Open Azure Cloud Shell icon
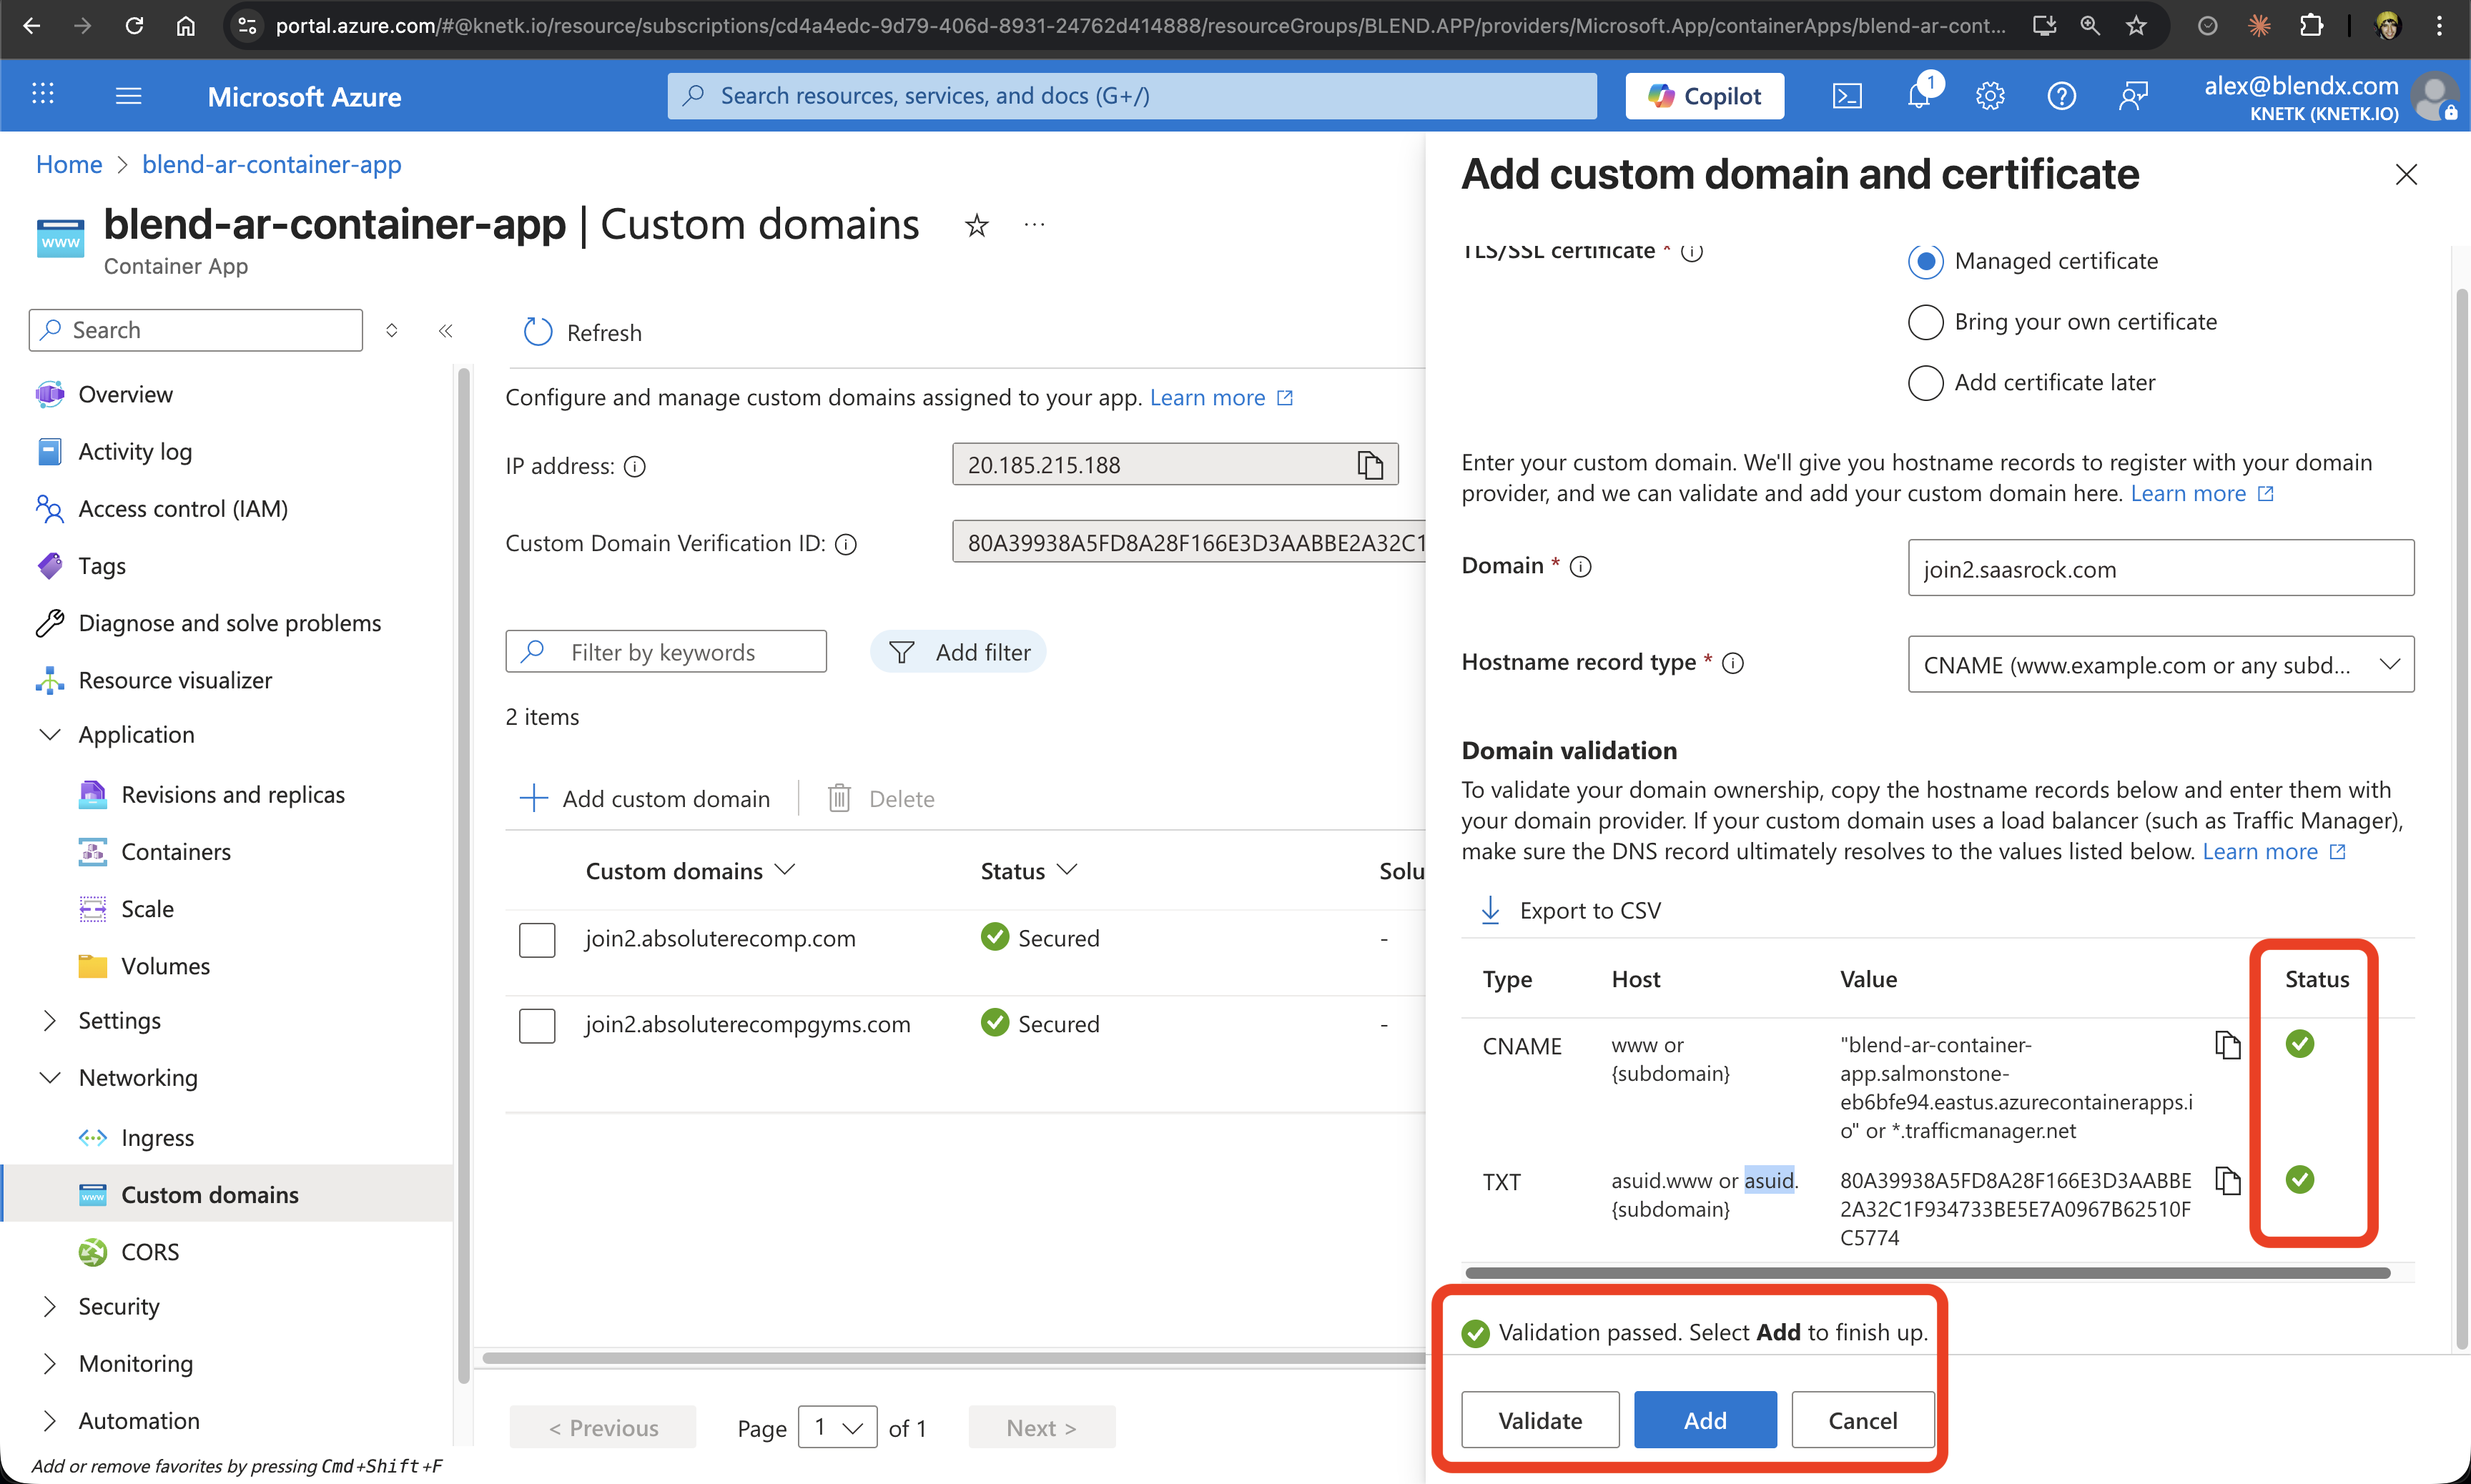The height and width of the screenshot is (1484, 2471). 1846,96
